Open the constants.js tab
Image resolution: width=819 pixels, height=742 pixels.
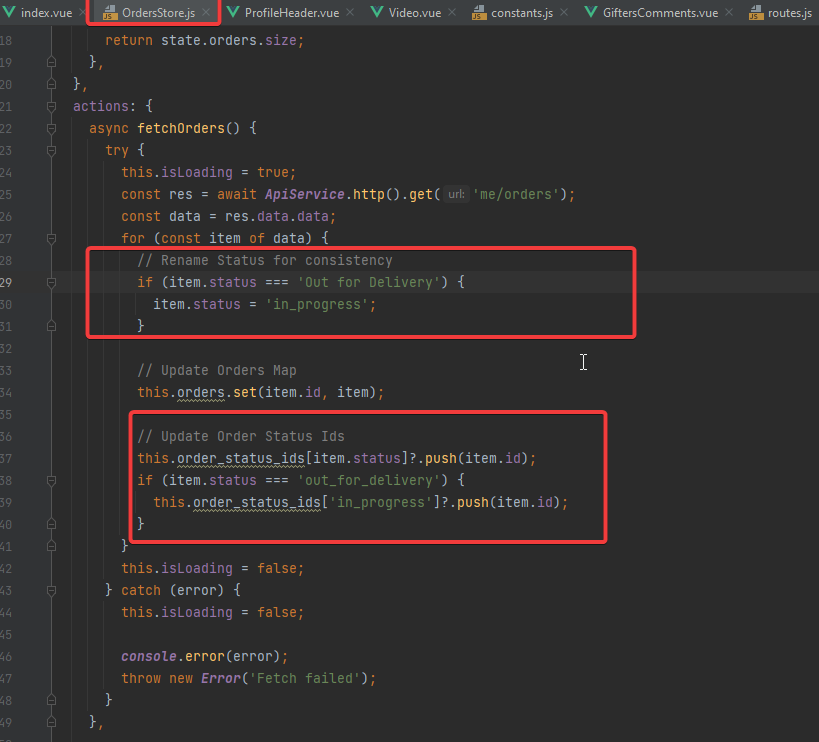click(x=522, y=13)
